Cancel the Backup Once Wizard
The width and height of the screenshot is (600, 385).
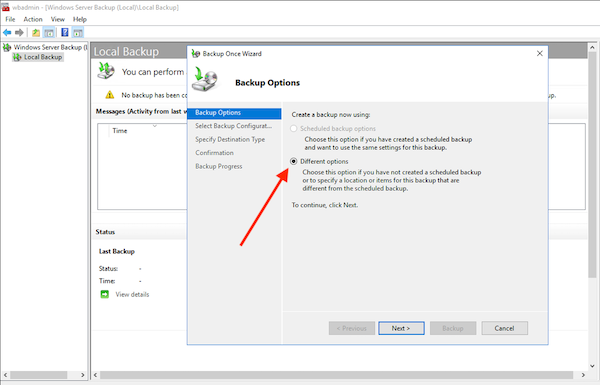pyautogui.click(x=504, y=328)
